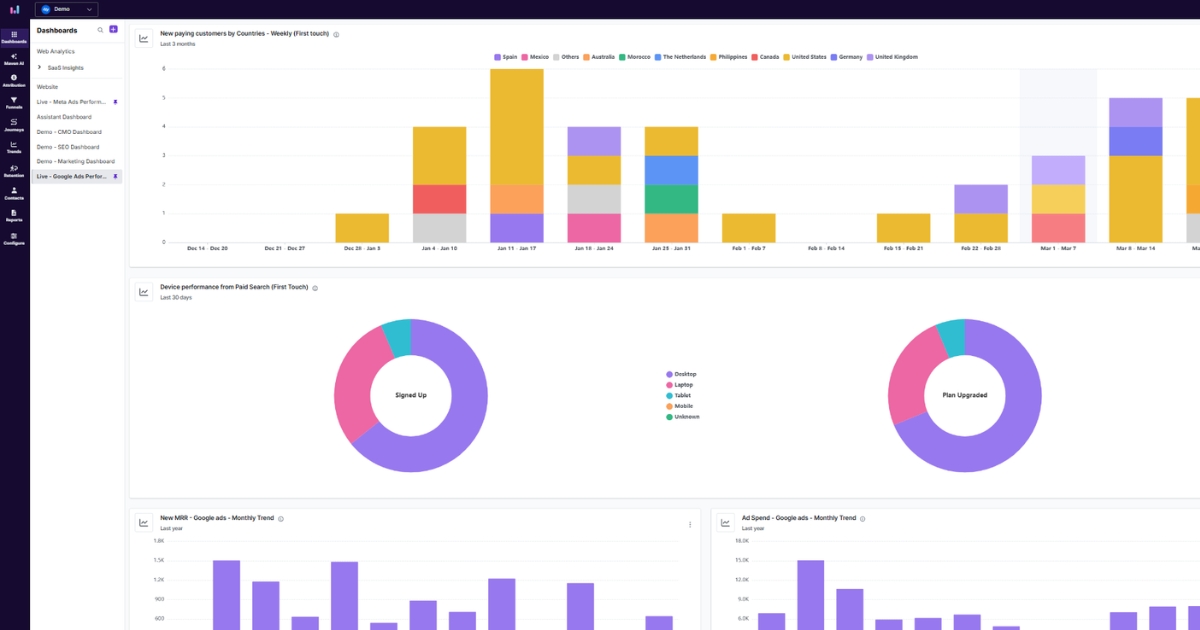Open Demo - Marketing Dashboard
The width and height of the screenshot is (1200, 630).
(74, 161)
